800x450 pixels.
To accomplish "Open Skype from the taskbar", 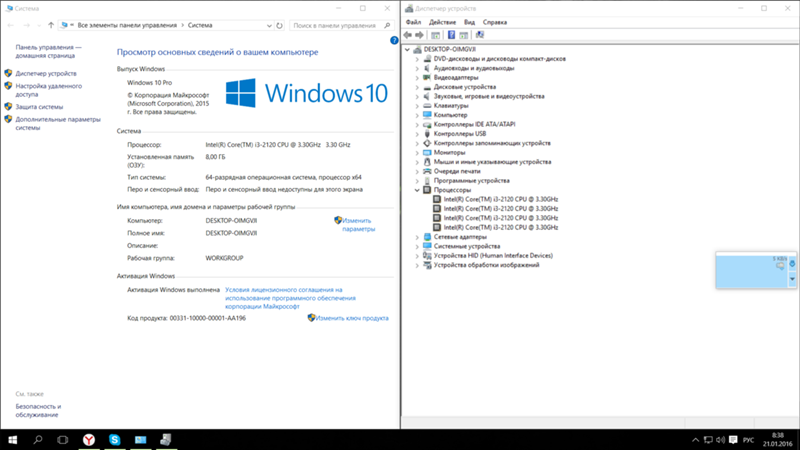I will pos(115,440).
